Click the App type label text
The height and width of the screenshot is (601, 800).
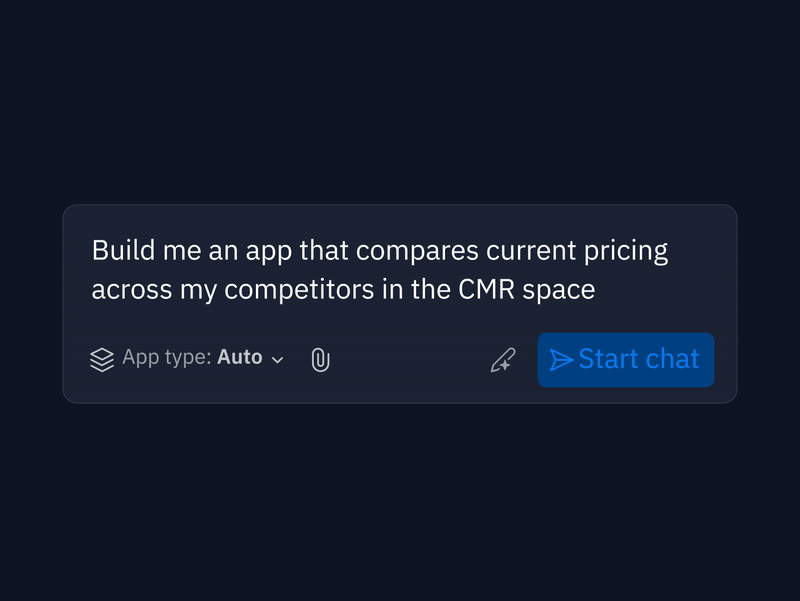point(166,358)
